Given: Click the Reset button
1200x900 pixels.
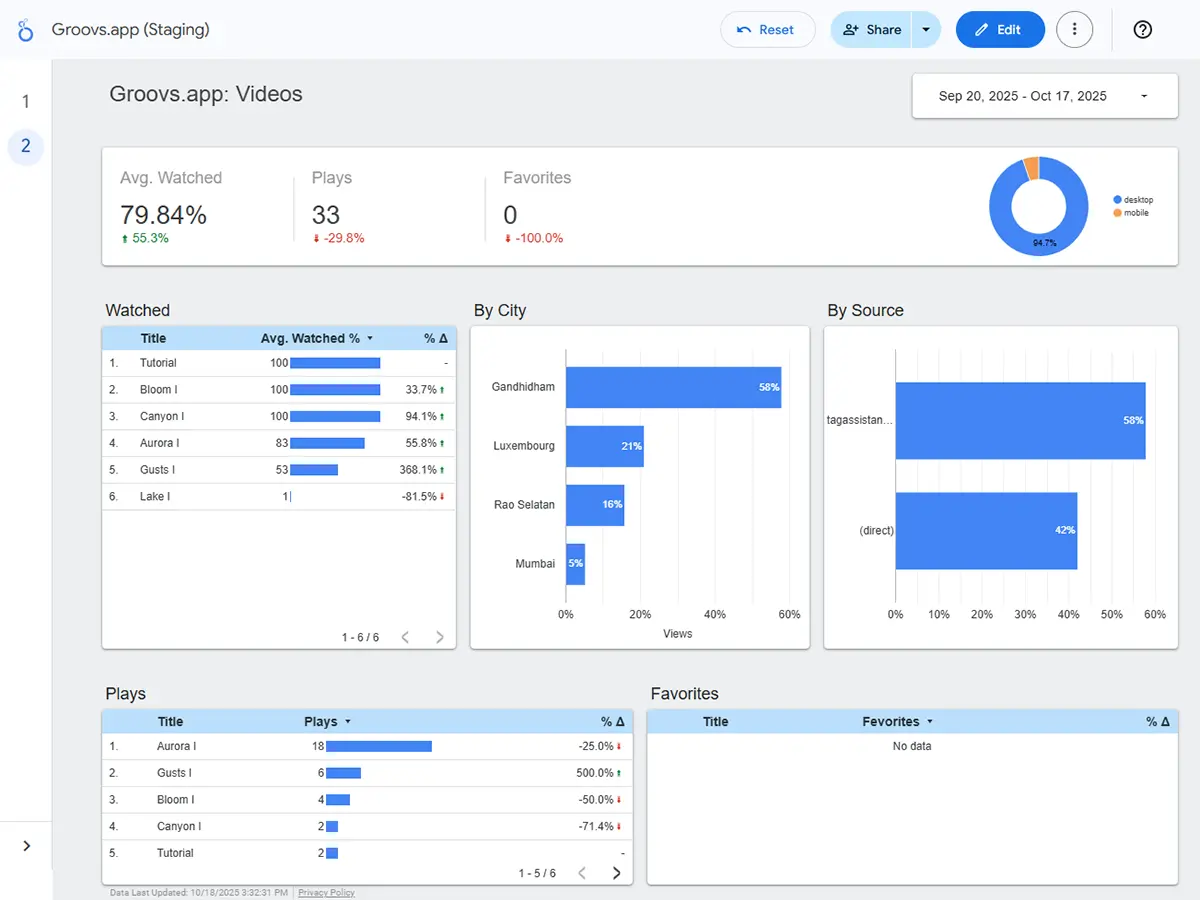Looking at the screenshot, I should 766,30.
